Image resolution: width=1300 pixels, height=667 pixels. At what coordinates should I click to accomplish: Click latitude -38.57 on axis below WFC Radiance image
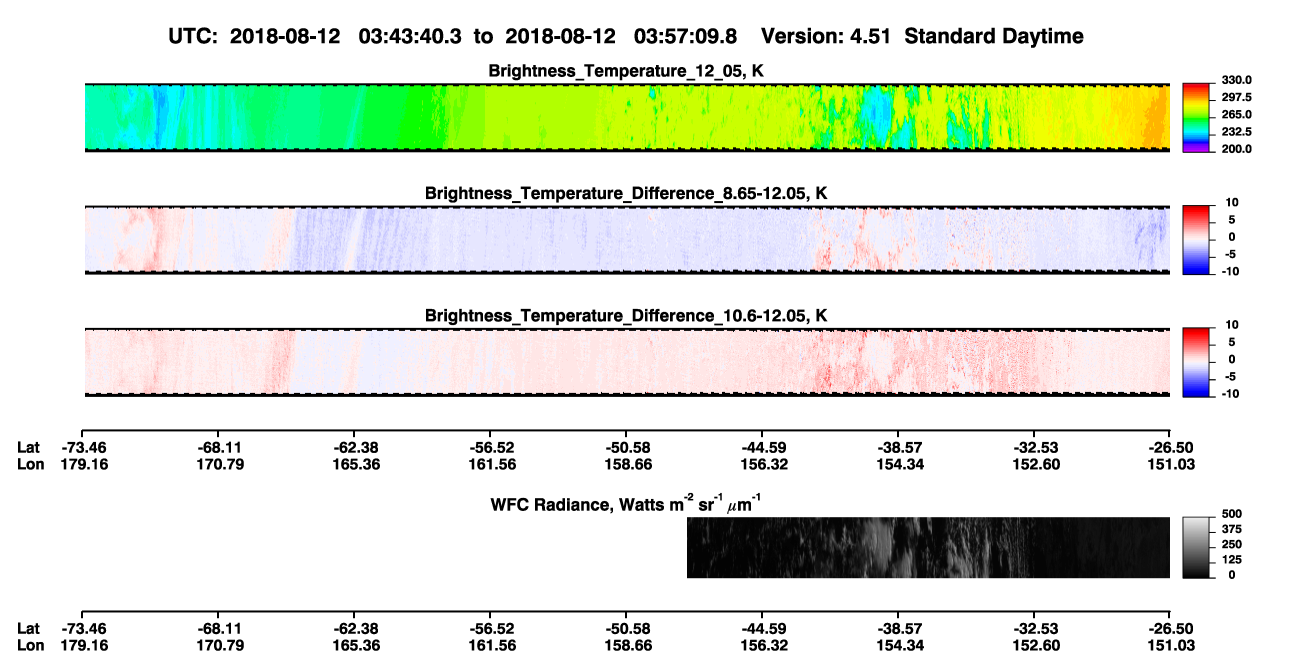(898, 629)
